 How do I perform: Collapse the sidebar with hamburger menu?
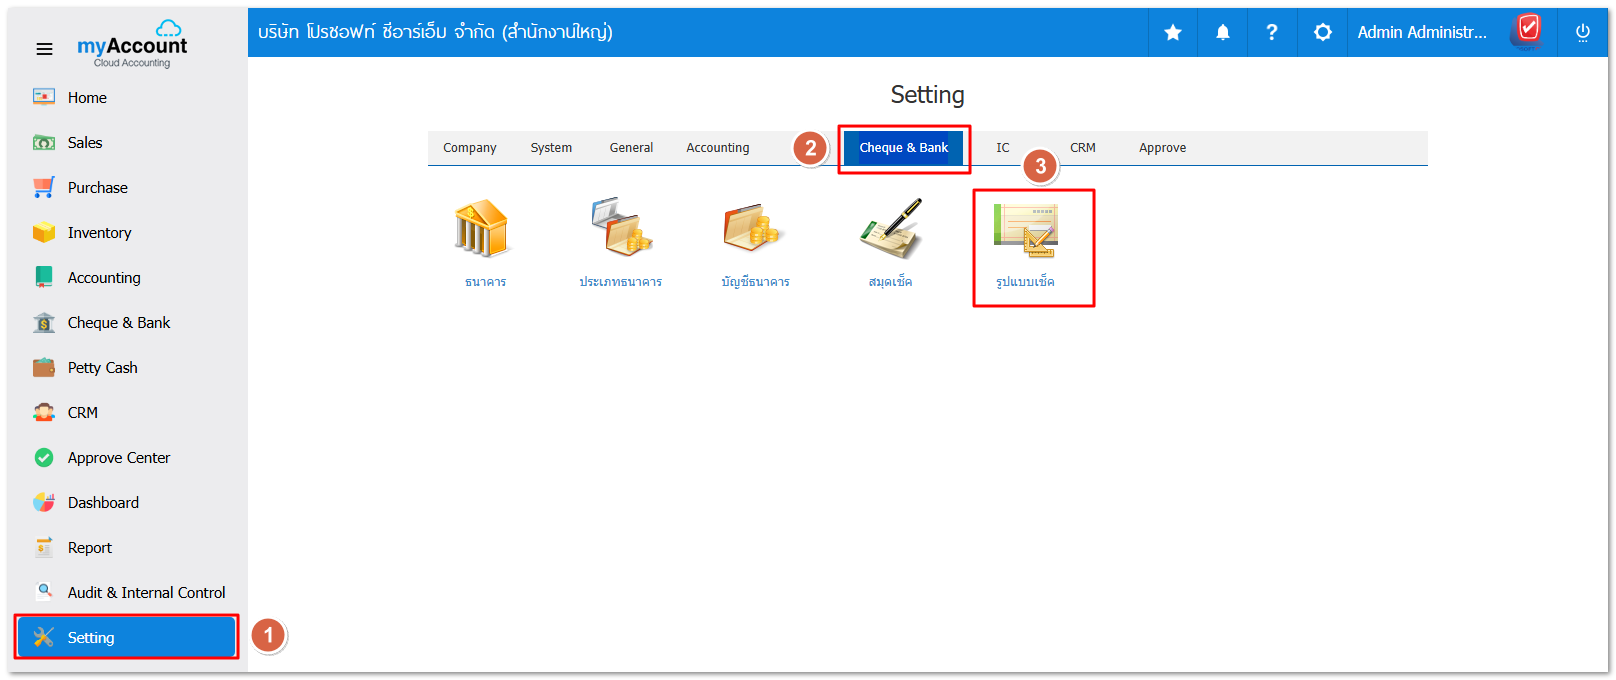(x=44, y=49)
